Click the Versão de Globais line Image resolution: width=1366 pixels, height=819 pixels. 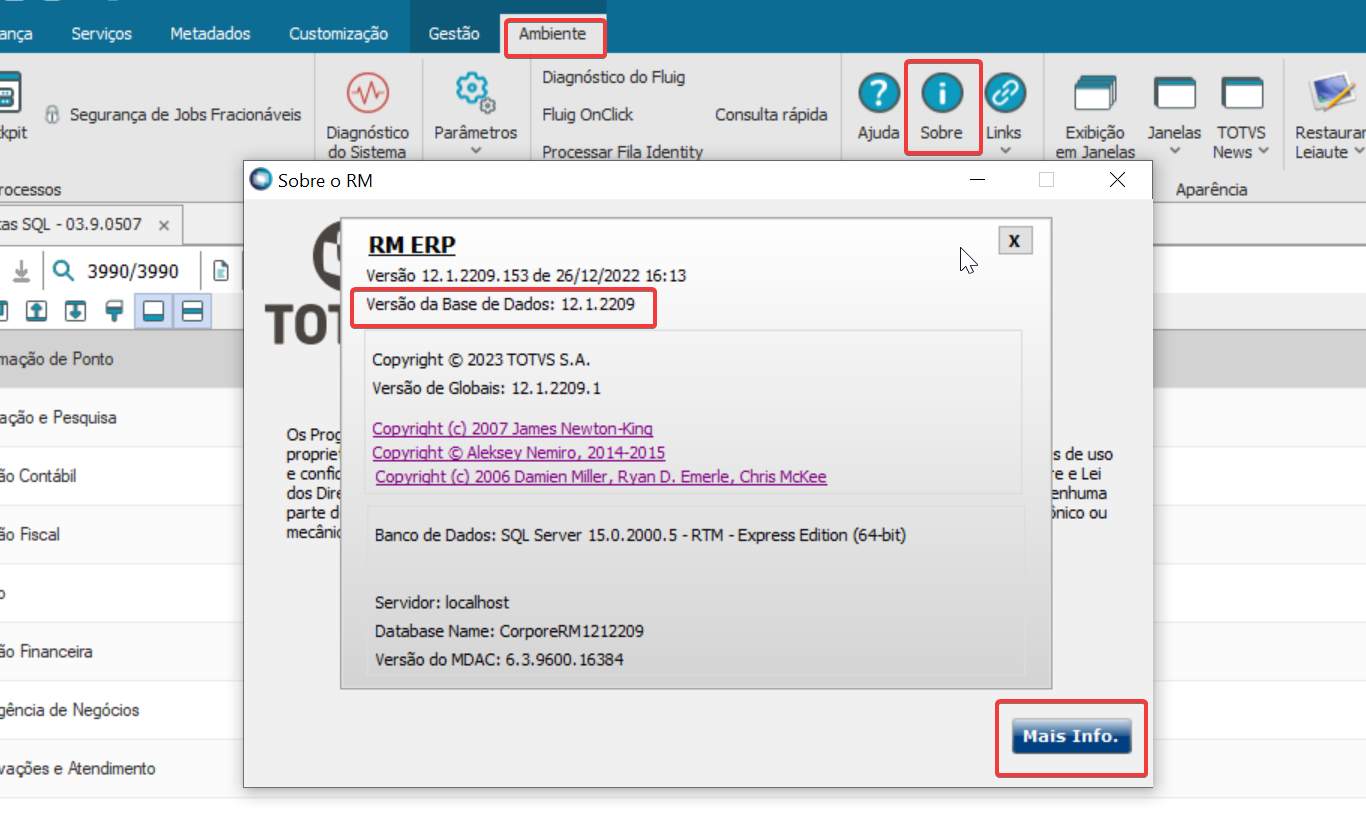pyautogui.click(x=486, y=388)
